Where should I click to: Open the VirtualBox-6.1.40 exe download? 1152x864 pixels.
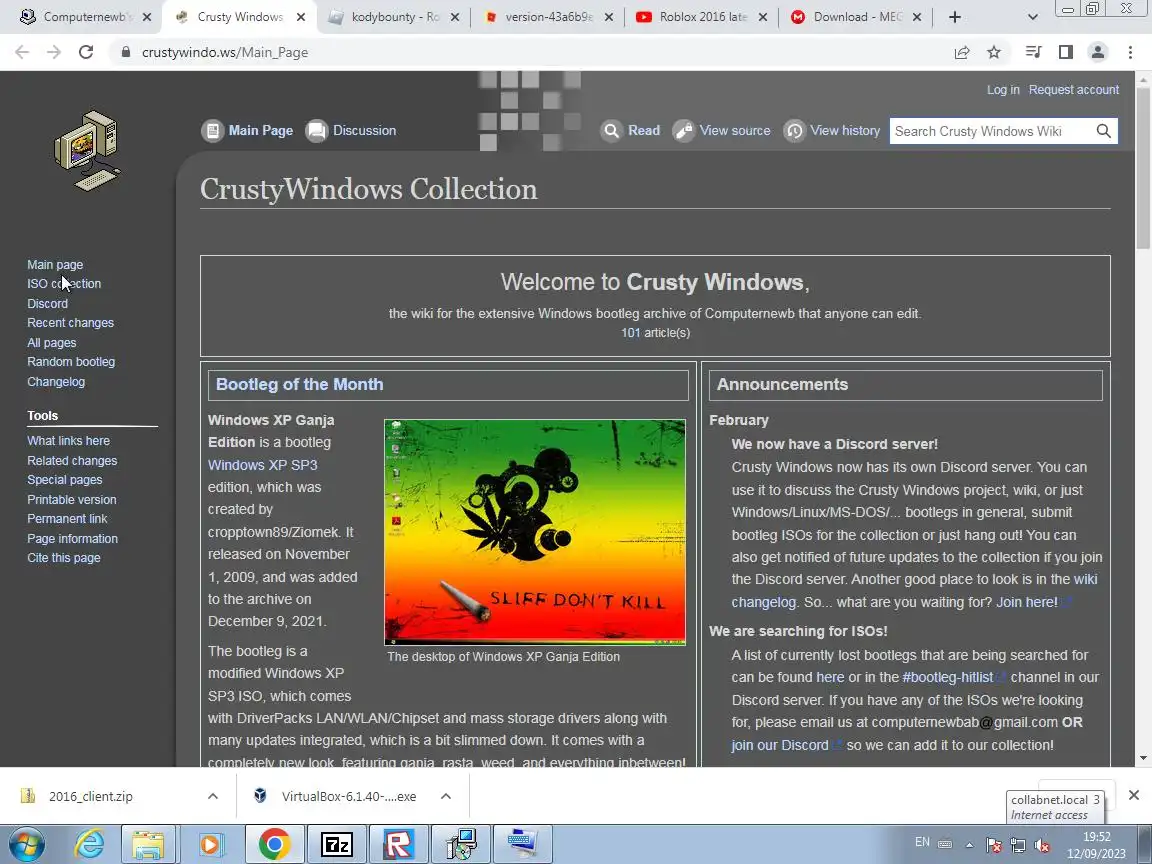tap(349, 796)
